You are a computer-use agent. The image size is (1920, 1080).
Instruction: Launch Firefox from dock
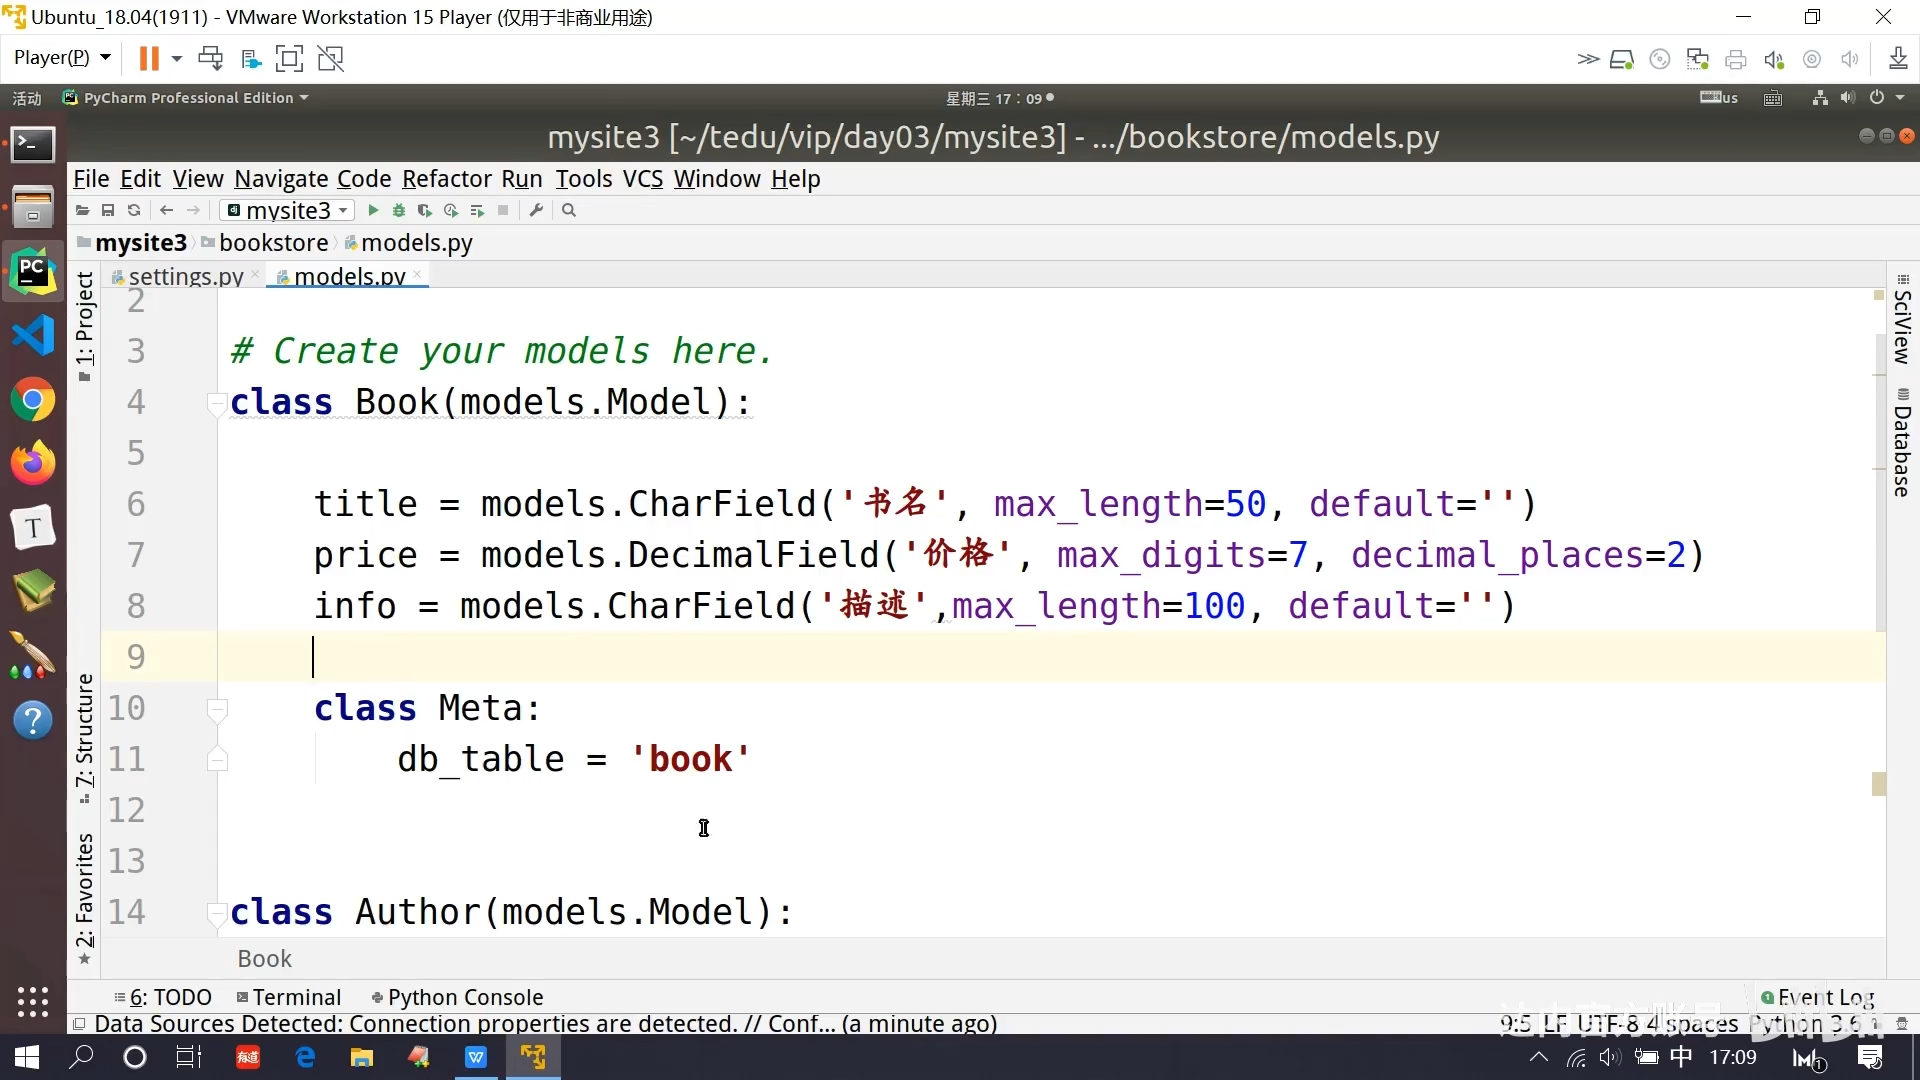pos(33,463)
